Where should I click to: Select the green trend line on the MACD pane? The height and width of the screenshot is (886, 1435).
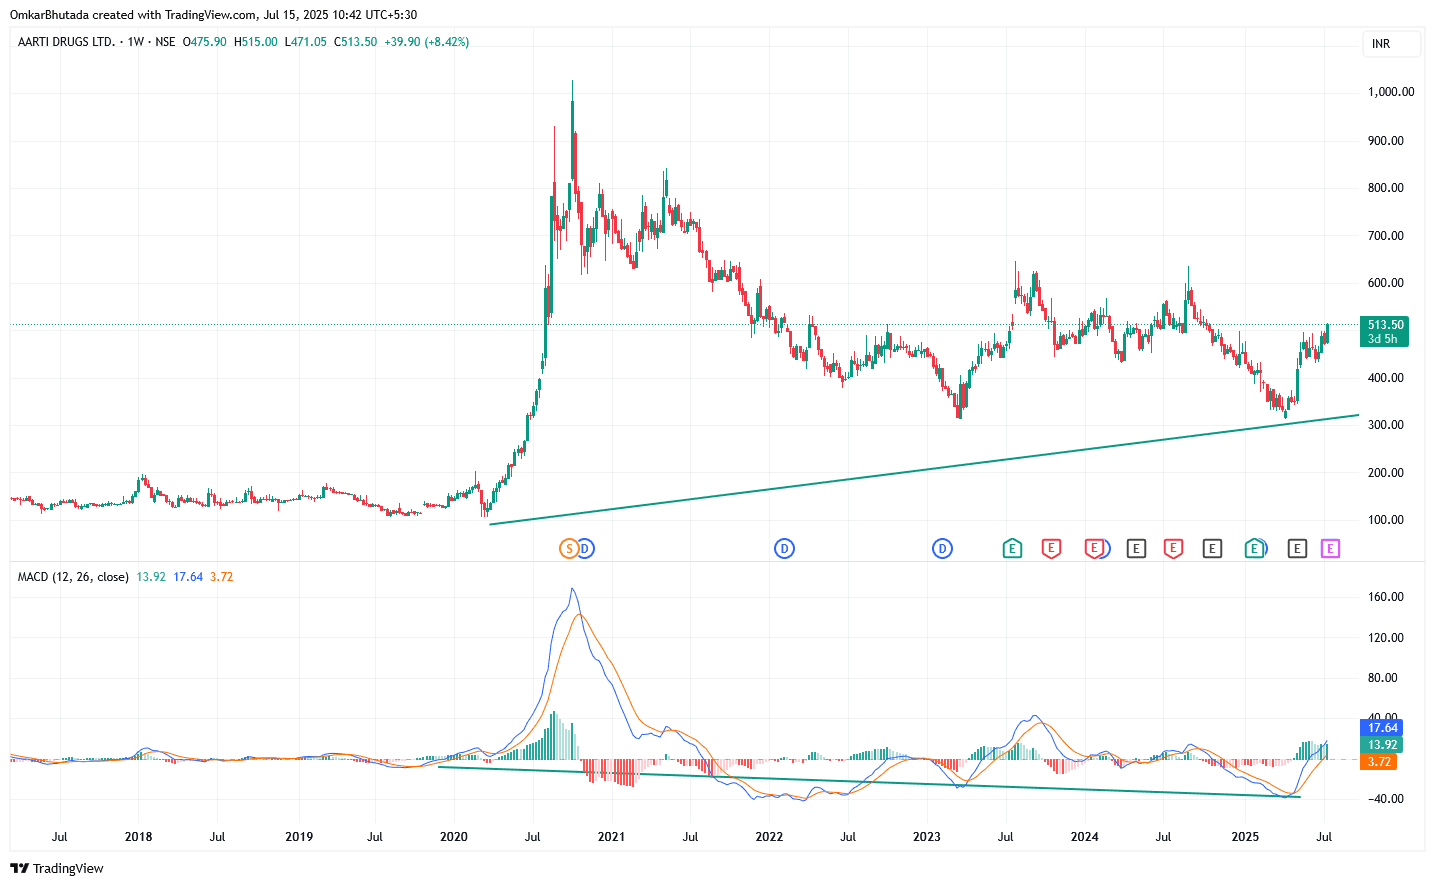869,782
